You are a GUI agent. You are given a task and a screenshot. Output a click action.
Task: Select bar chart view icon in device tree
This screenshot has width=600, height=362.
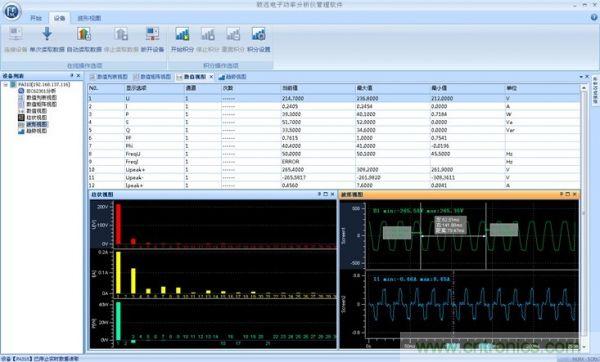coord(21,117)
